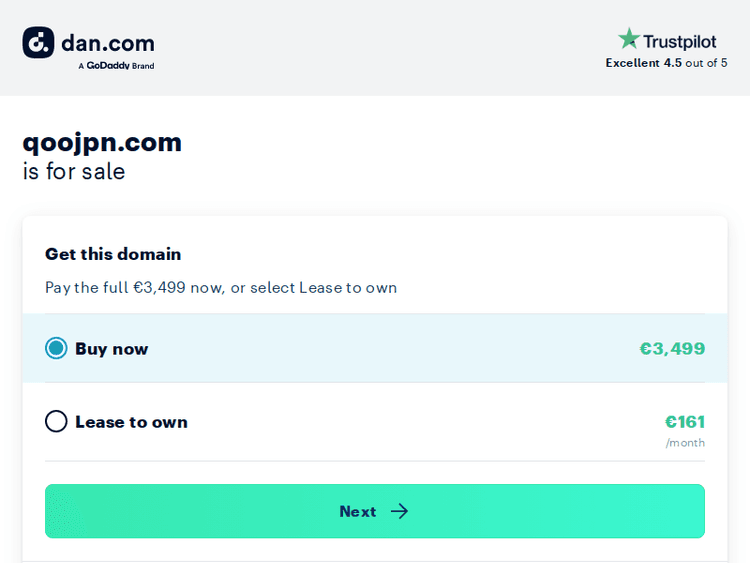
Task: Open the dan.com wordmark link
Action: tap(108, 43)
